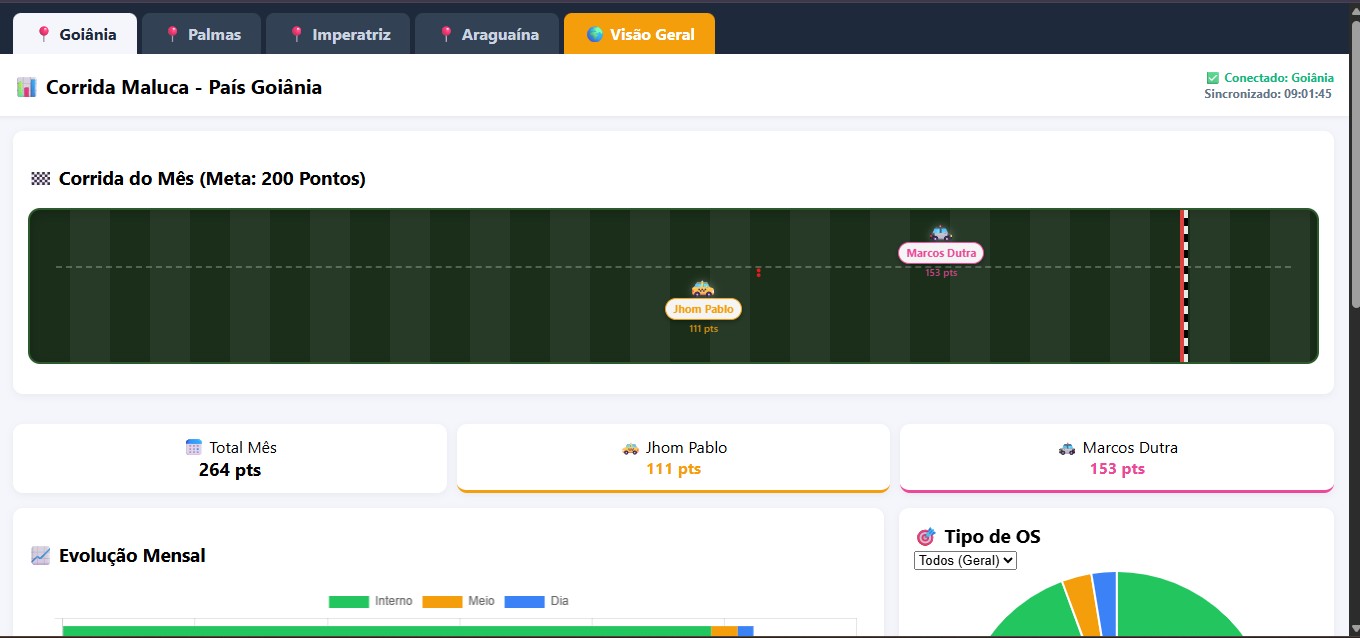Click the taxi icon in Jhom Pablo card
Screen dimensions: 1360x638
coord(630,448)
